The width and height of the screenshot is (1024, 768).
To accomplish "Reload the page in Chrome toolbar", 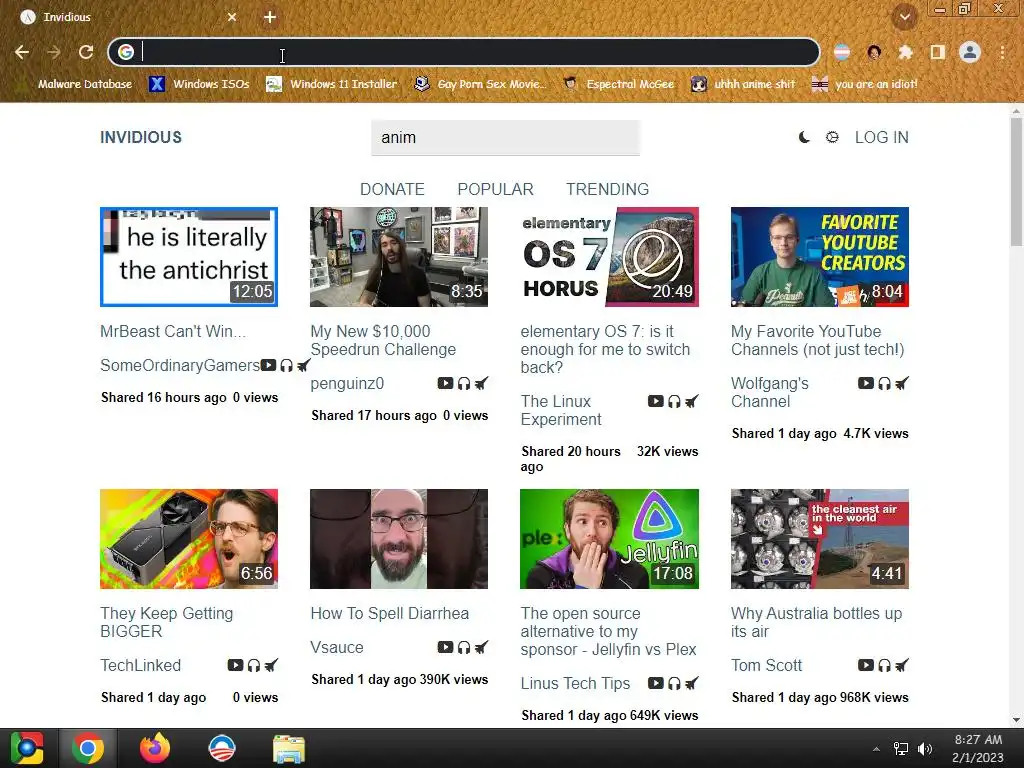I will [x=86, y=52].
